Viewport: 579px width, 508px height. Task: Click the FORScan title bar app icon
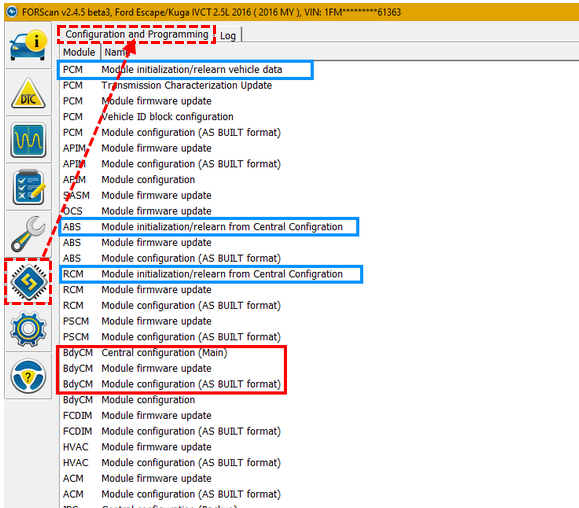(x=12, y=12)
